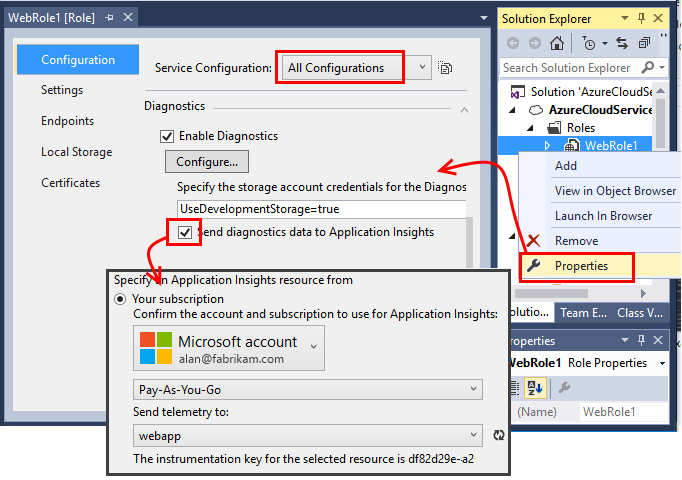
Task: Click the Configure... button
Action: tap(206, 161)
